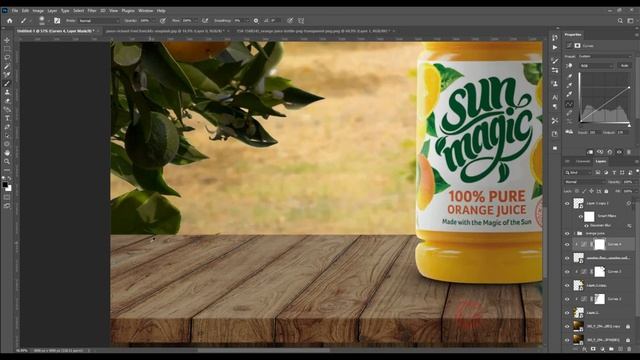Open smoothing options gear
This screenshot has width=640, height=360.
point(256,20)
